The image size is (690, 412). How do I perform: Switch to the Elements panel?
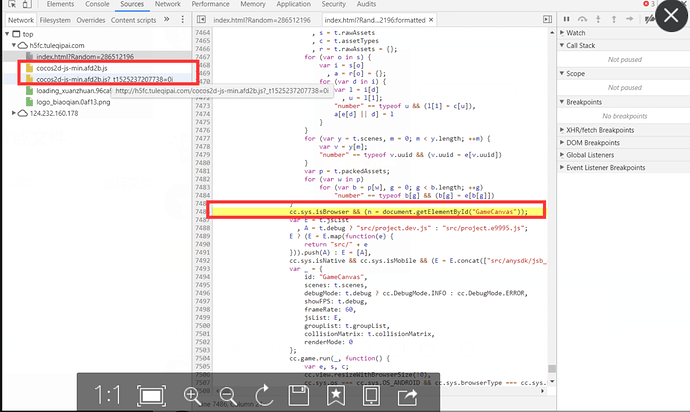tap(60, 4)
